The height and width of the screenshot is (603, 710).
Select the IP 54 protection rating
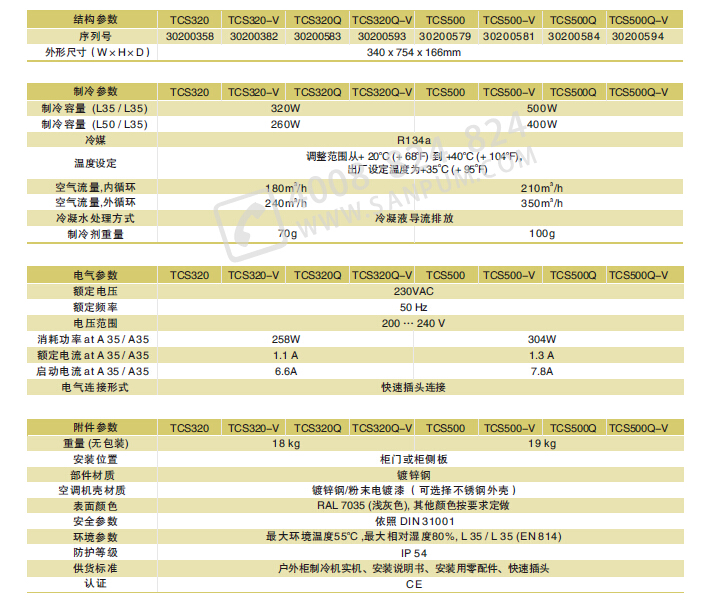(414, 553)
